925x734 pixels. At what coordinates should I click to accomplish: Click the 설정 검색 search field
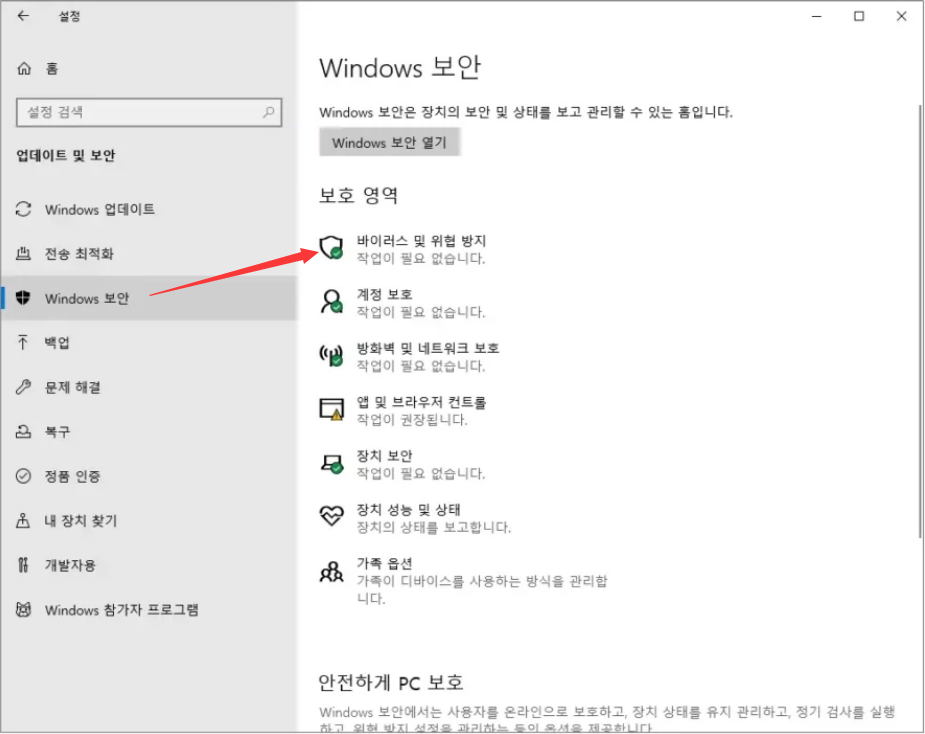point(149,112)
